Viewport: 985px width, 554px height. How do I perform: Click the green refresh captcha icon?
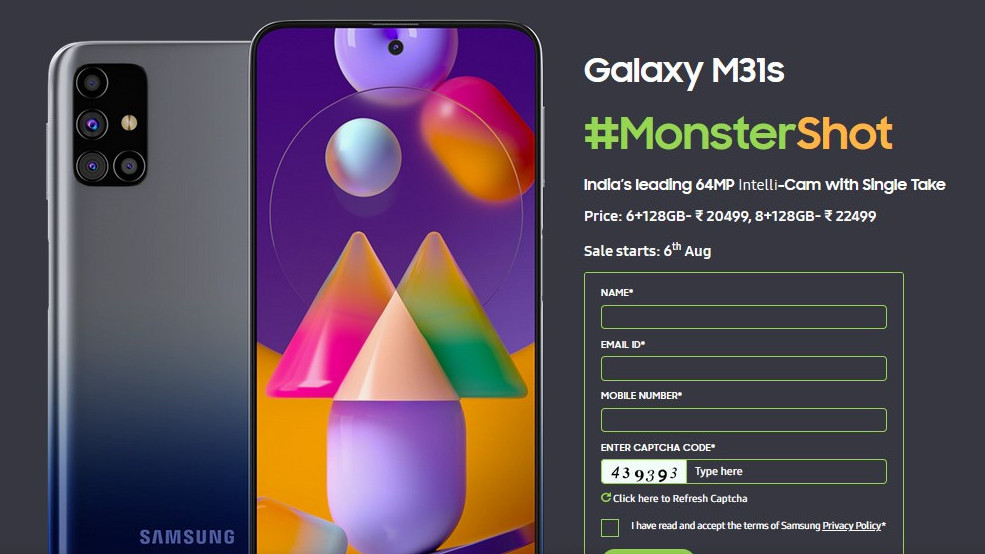tap(606, 497)
